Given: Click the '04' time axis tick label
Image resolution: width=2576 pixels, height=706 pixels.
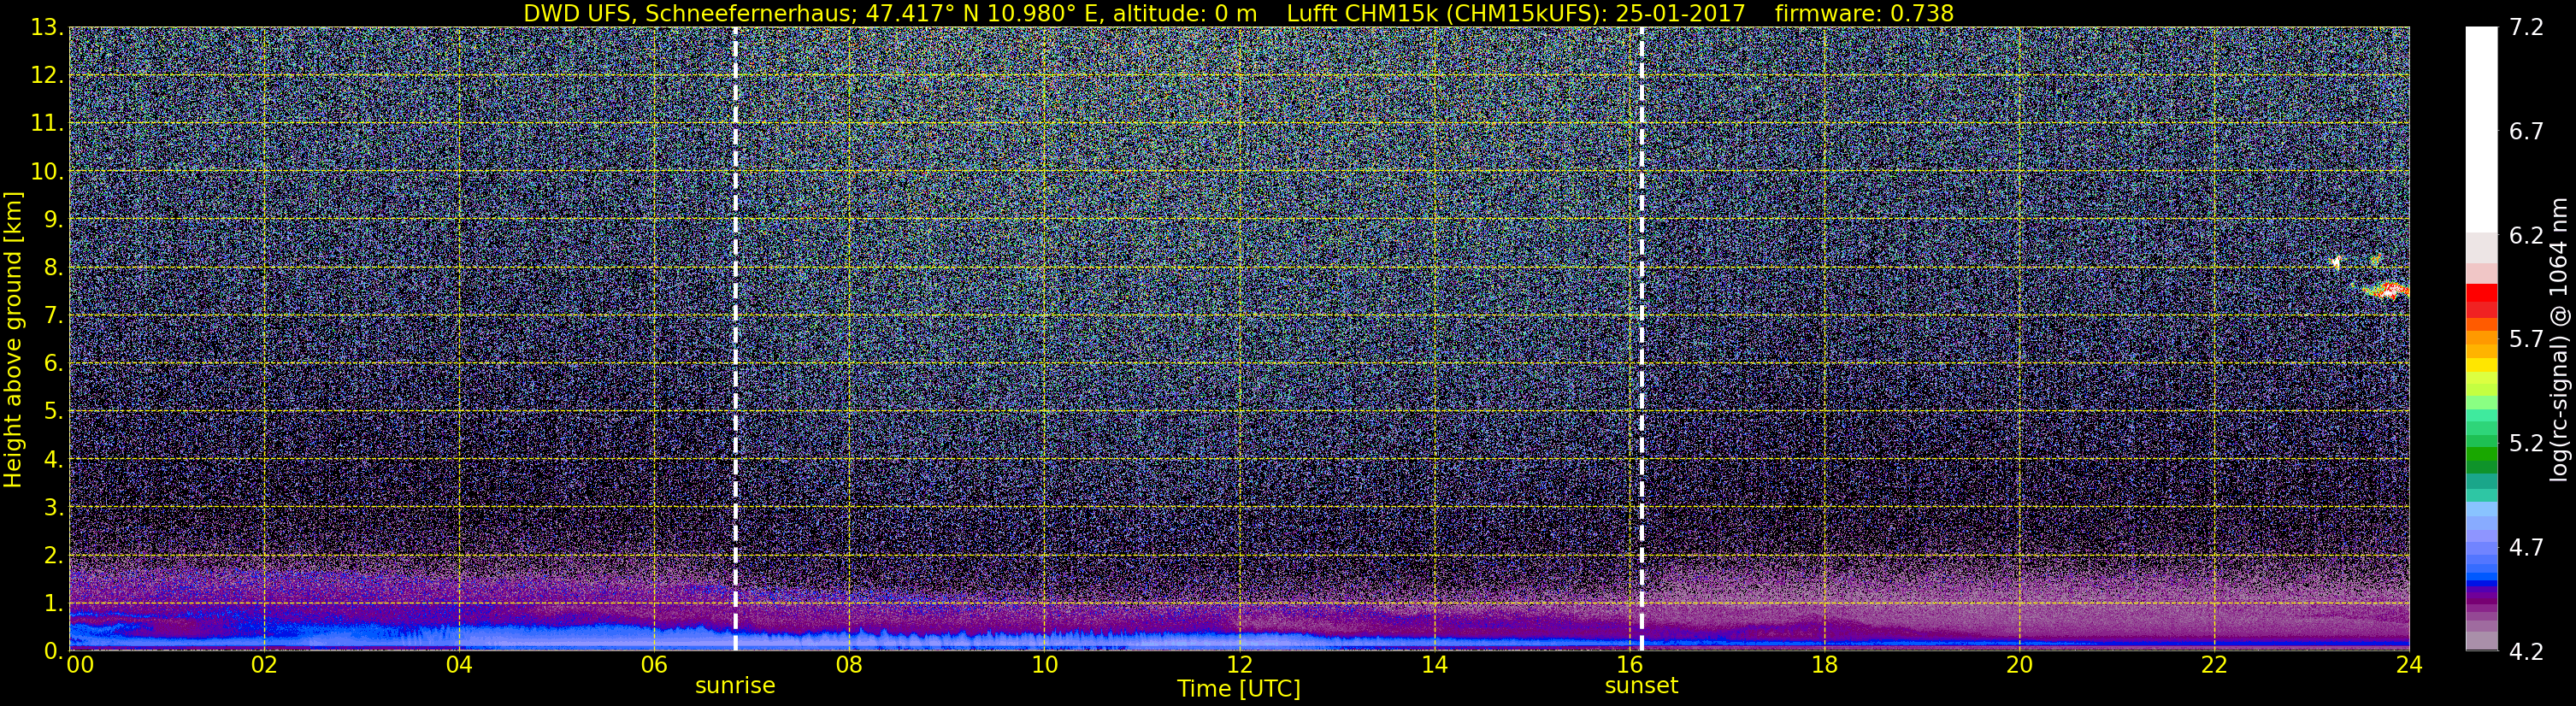Looking at the screenshot, I should [x=459, y=665].
